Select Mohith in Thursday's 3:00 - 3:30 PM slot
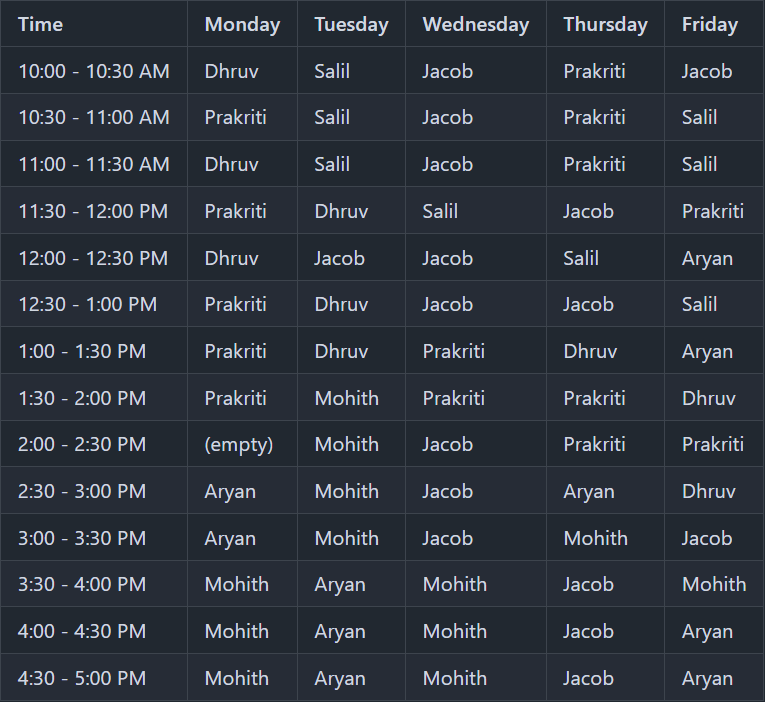The image size is (765, 702). [x=595, y=538]
